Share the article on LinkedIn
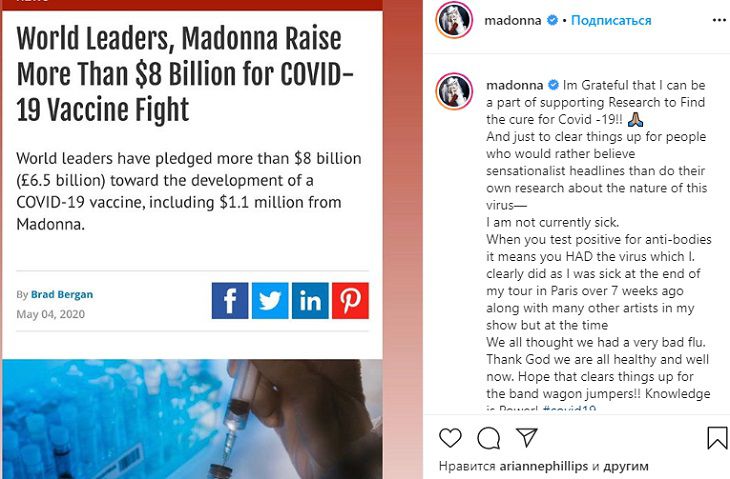Screen dimensions: 730x479 pyautogui.click(x=310, y=301)
